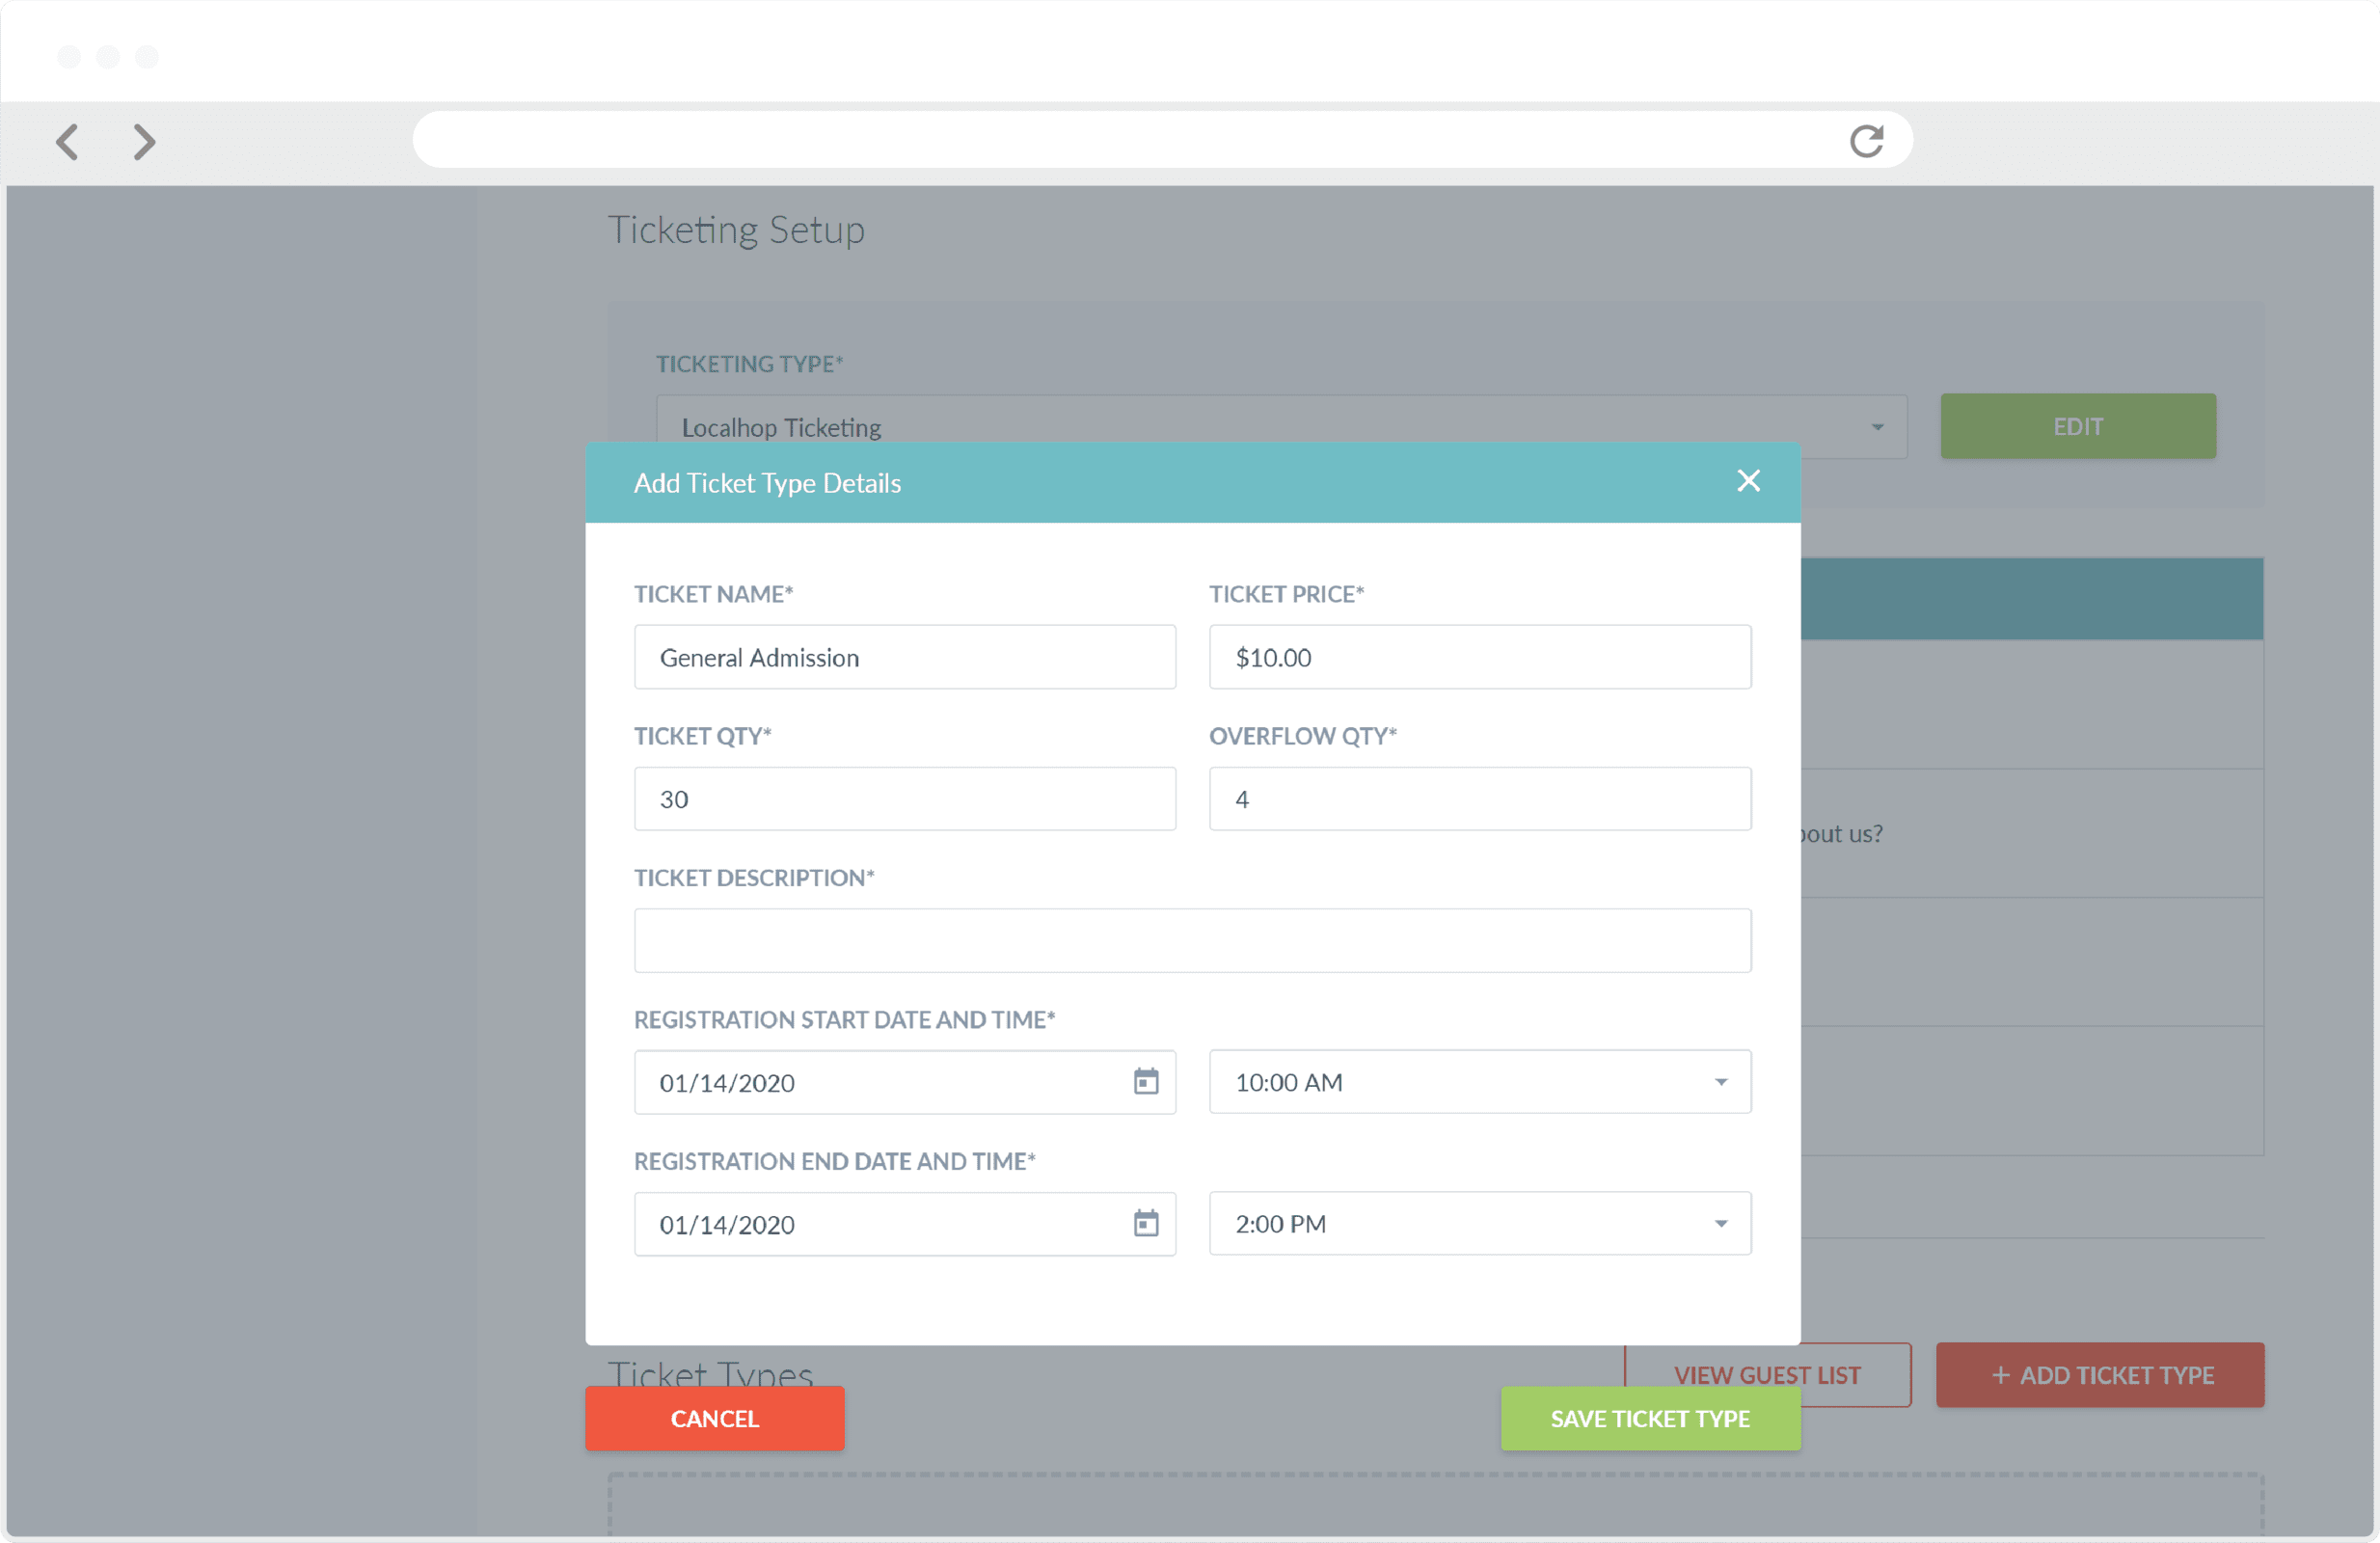The width and height of the screenshot is (2380, 1543).
Task: Click the ADD TICKET TYPE button
Action: [2100, 1374]
